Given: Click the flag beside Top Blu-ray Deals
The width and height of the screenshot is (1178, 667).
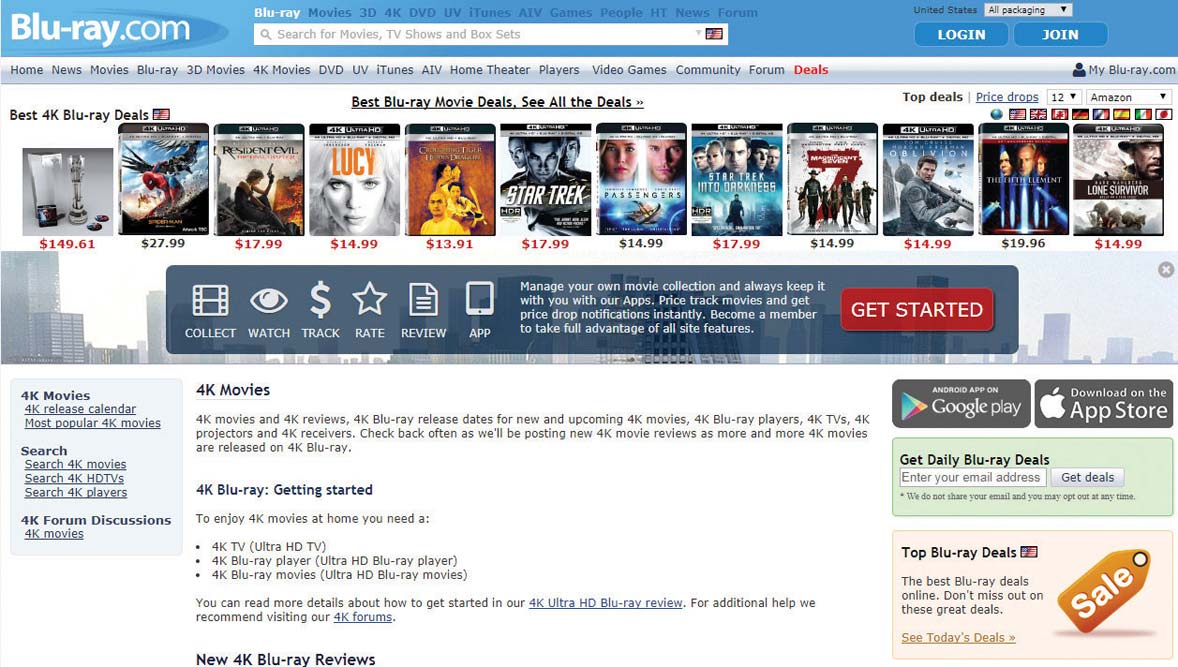Looking at the screenshot, I should 1029,552.
